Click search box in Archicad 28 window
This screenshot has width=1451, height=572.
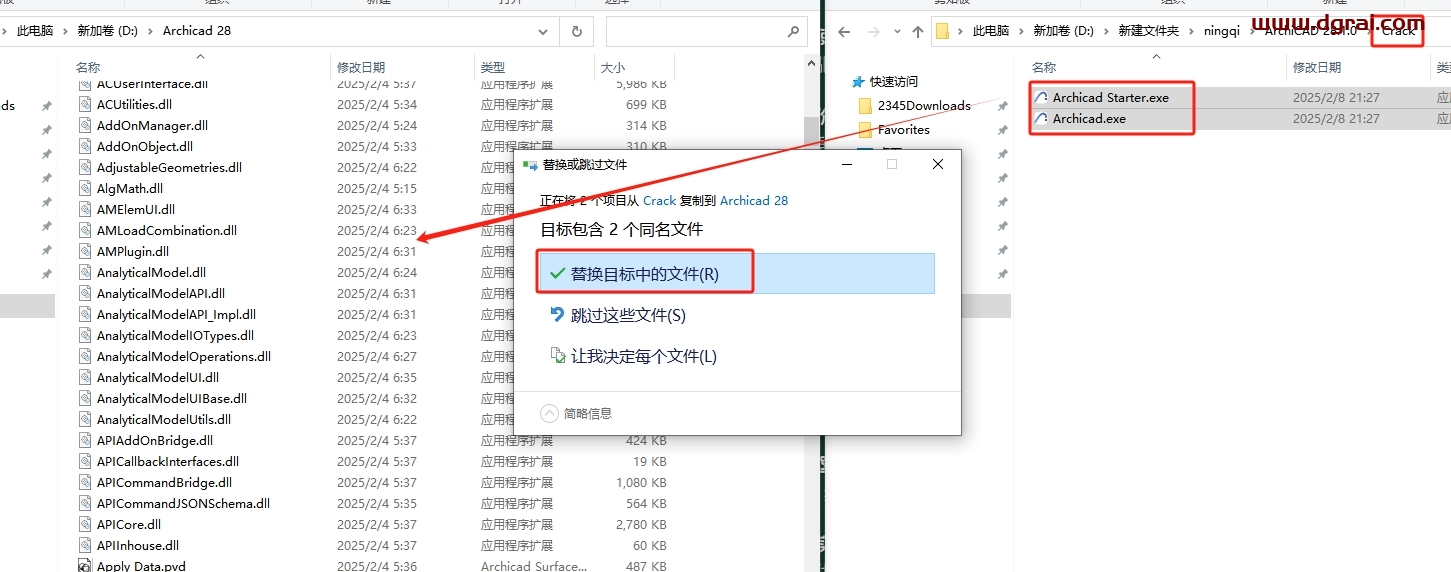[x=706, y=31]
